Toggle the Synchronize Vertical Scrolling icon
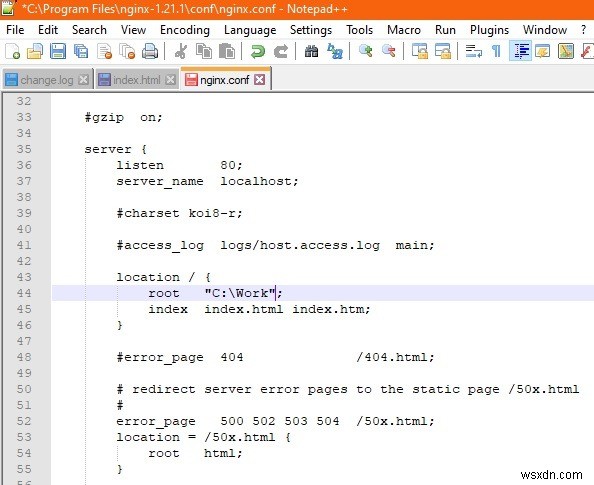The image size is (594, 485). [420, 51]
